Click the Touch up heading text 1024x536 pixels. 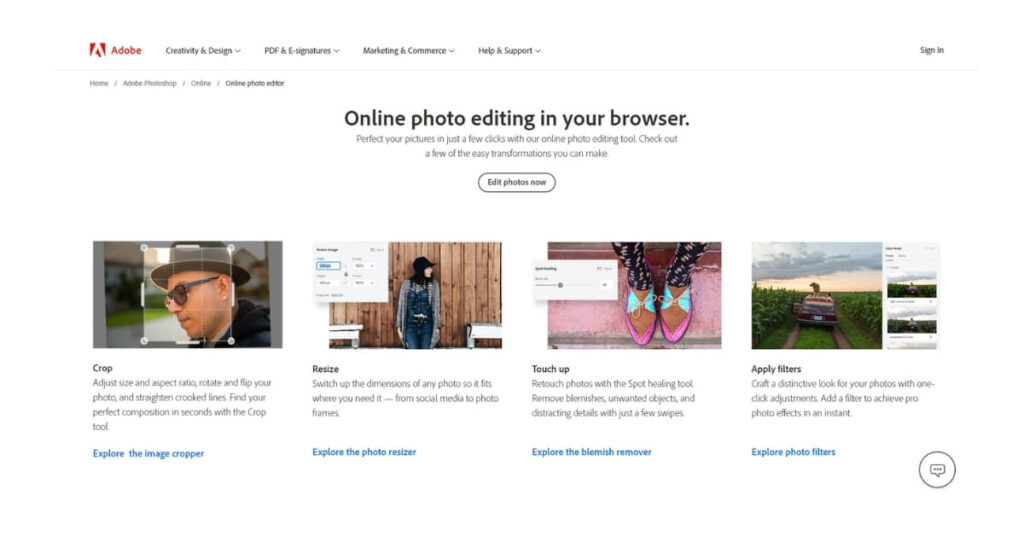[551, 369]
